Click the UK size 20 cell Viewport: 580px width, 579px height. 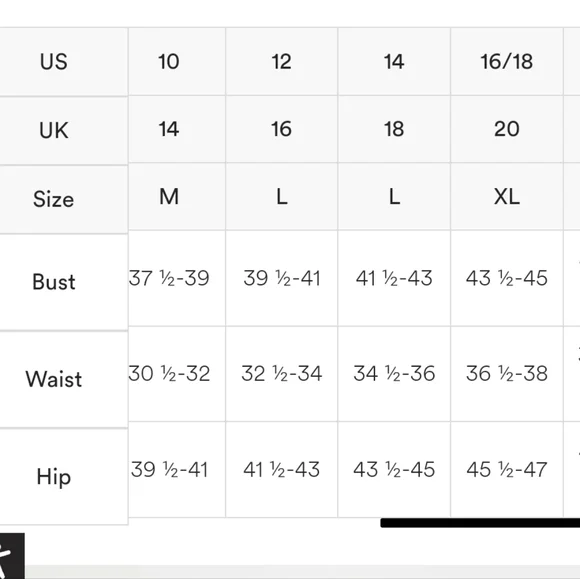507,129
